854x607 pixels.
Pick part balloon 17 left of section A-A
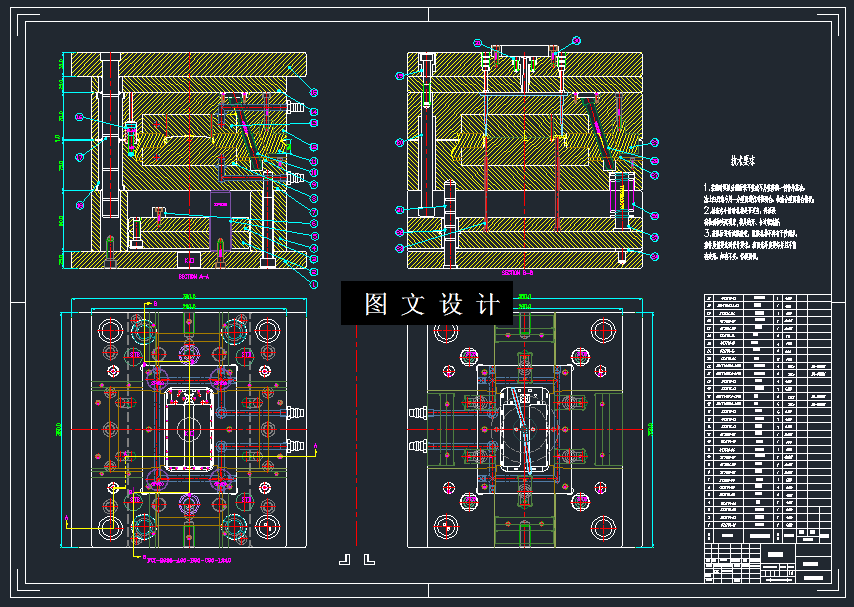pos(80,157)
